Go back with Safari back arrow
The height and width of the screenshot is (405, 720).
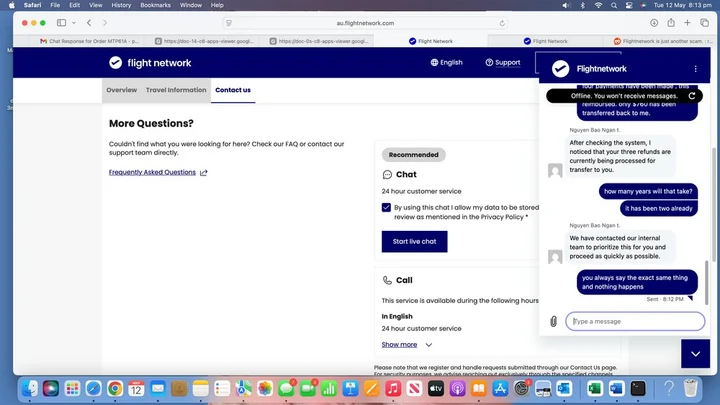click(89, 22)
